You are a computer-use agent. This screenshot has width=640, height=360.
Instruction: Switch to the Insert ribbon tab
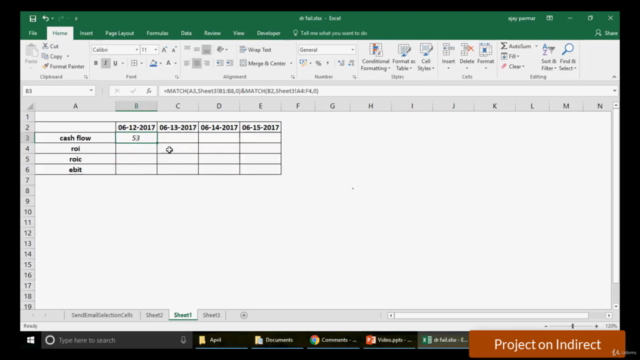[86, 33]
